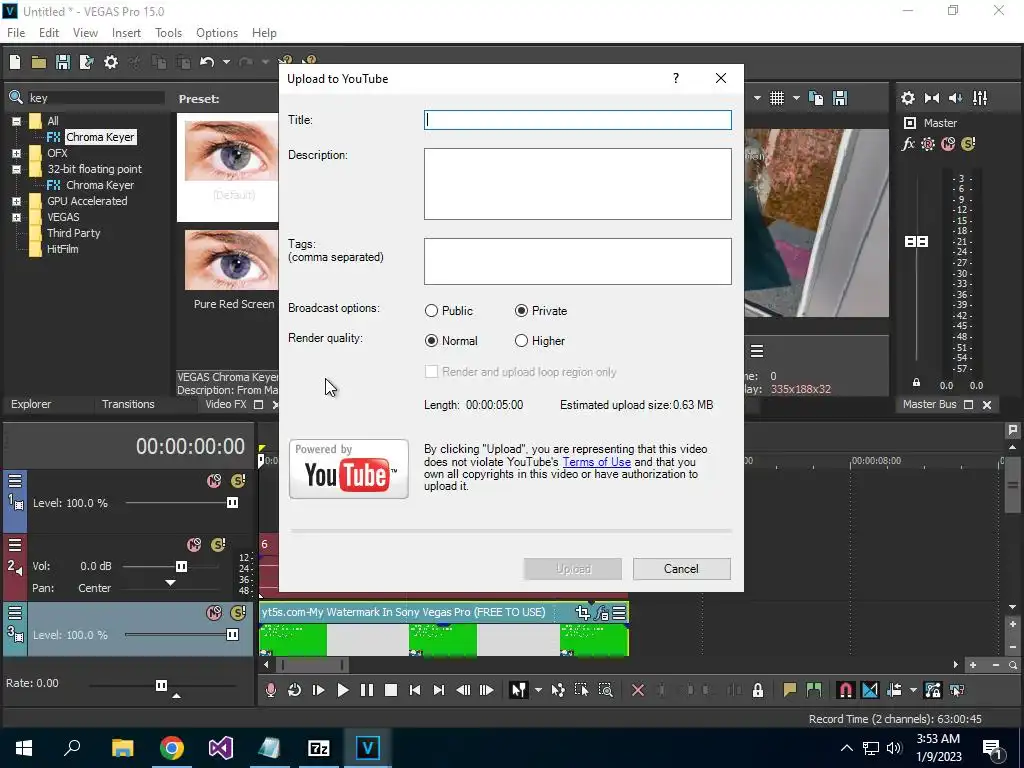Click the Open folder icon in toolbar
The width and height of the screenshot is (1024, 768).
click(x=39, y=62)
